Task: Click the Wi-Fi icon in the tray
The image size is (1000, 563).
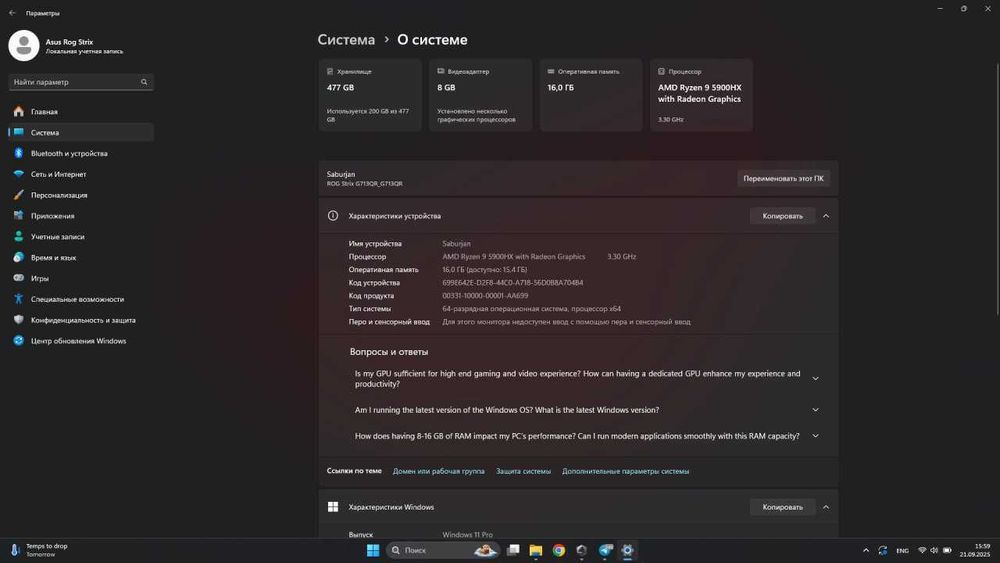Action: [922, 550]
